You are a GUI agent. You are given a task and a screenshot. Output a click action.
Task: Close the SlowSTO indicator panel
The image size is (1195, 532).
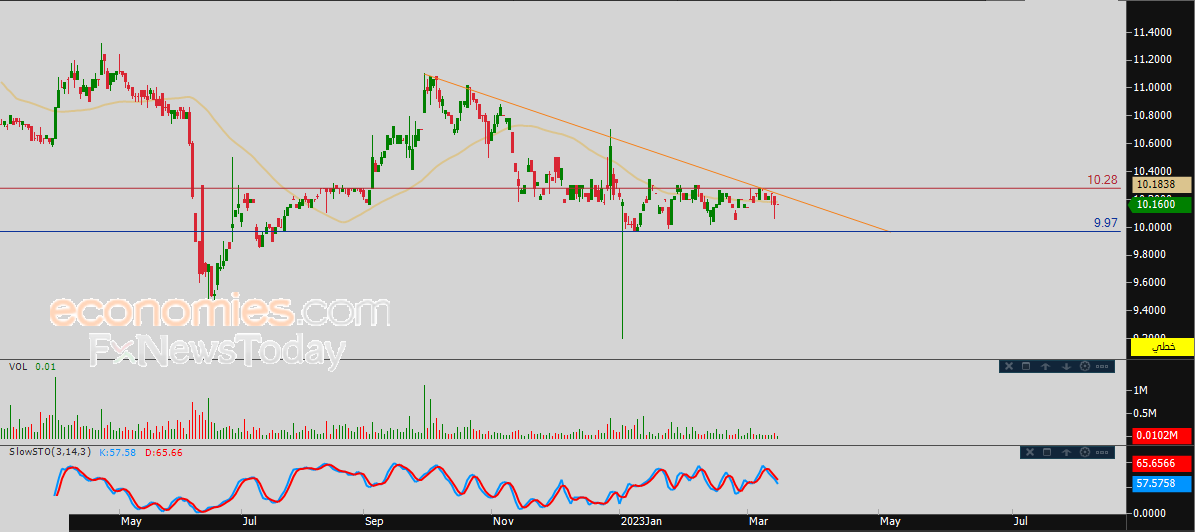point(1029,453)
